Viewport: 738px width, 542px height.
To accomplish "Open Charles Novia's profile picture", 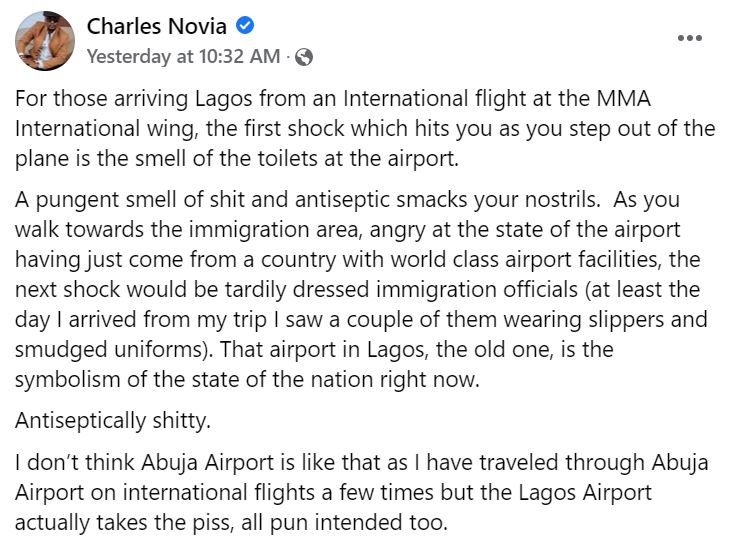I will (x=44, y=41).
